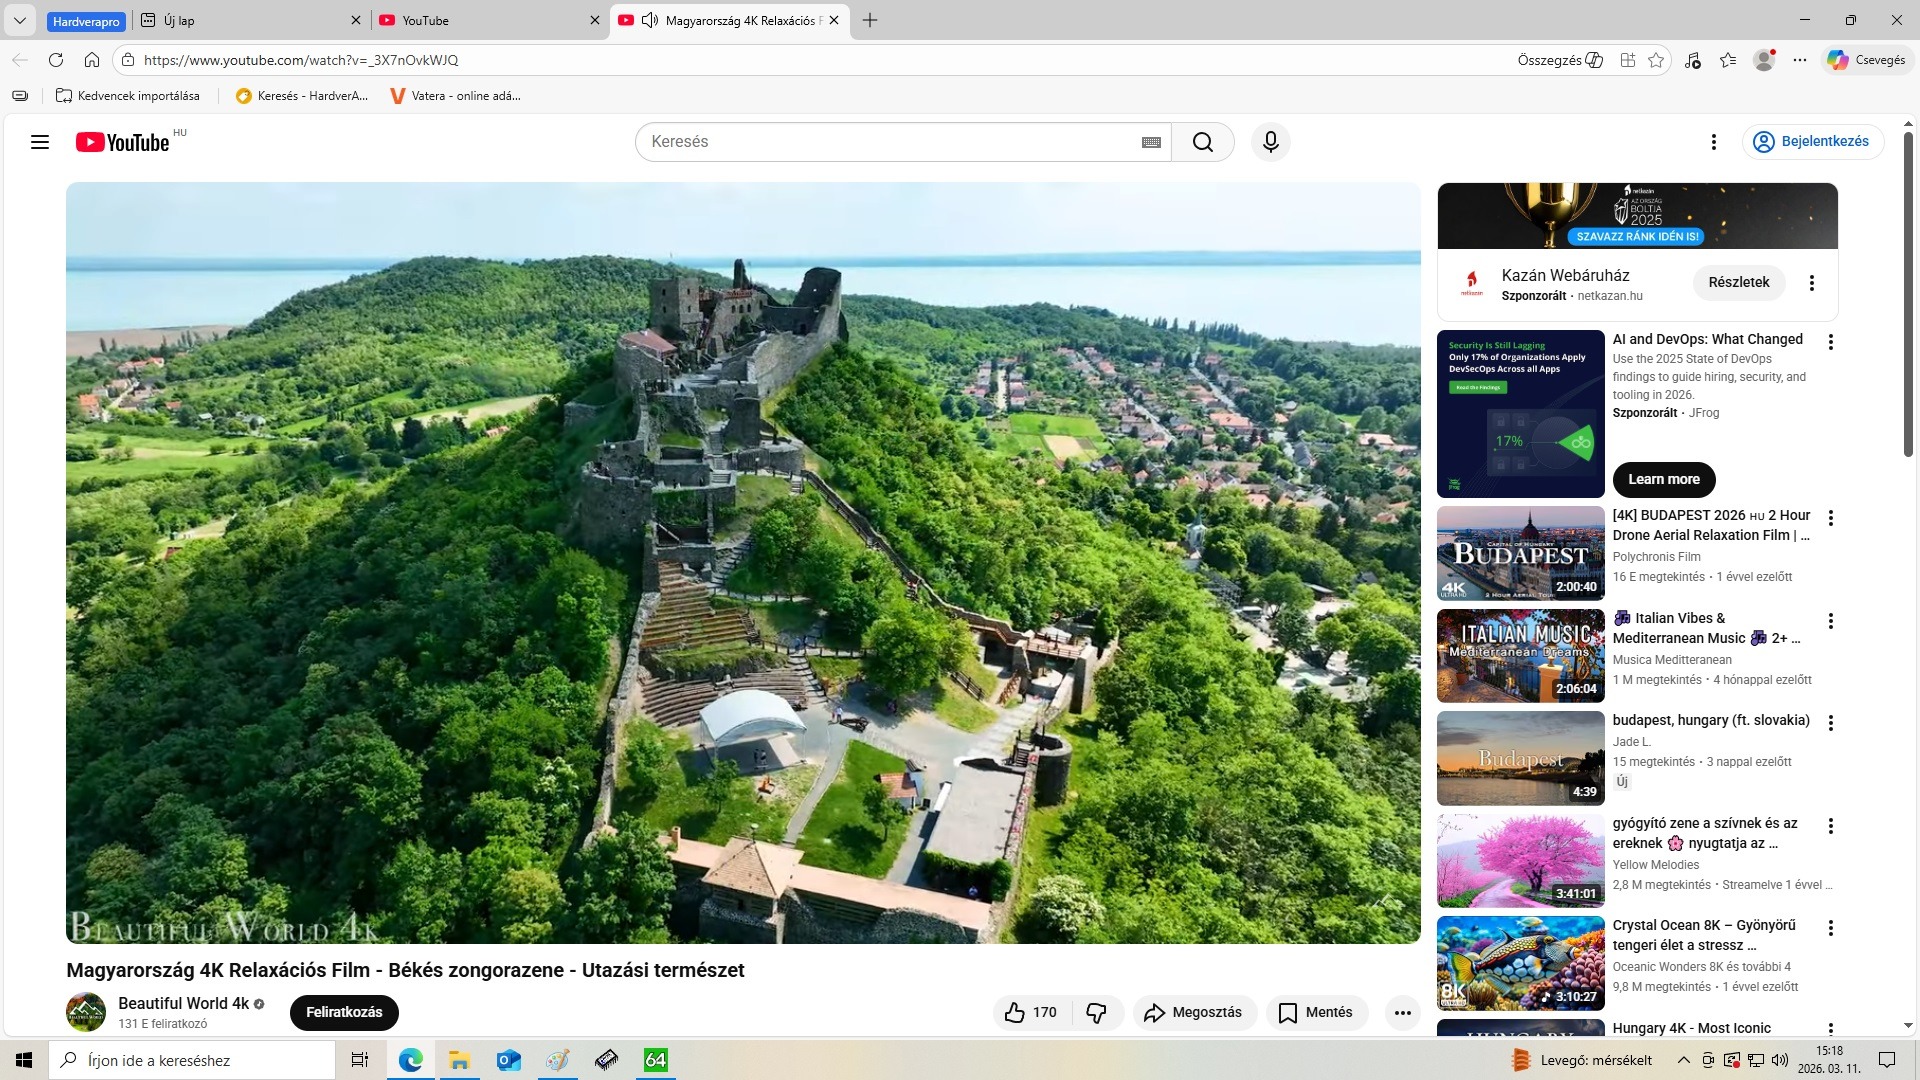The image size is (1920, 1080).
Task: Add page to favorites star icon
Action: (x=1656, y=60)
